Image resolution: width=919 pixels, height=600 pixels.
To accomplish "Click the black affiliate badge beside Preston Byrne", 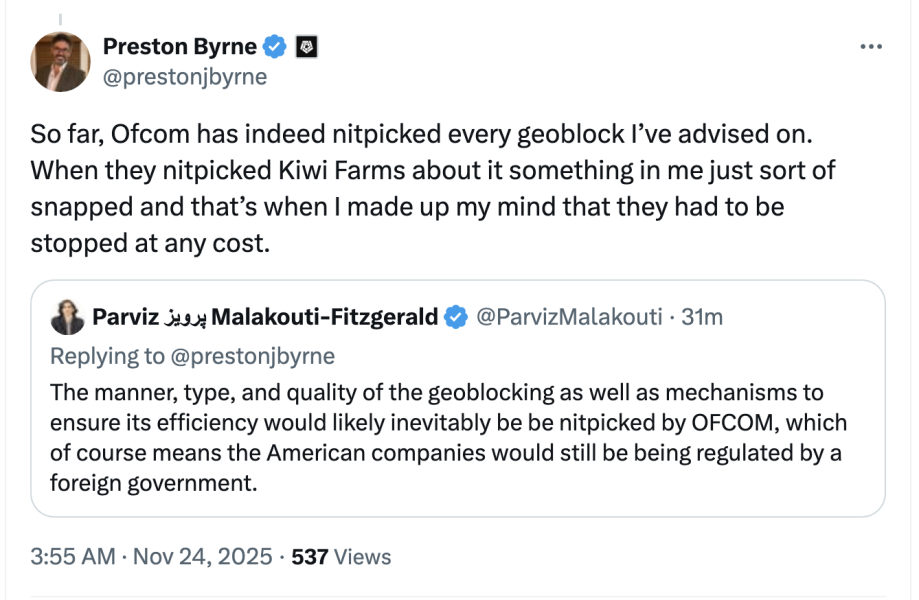I will click(307, 47).
